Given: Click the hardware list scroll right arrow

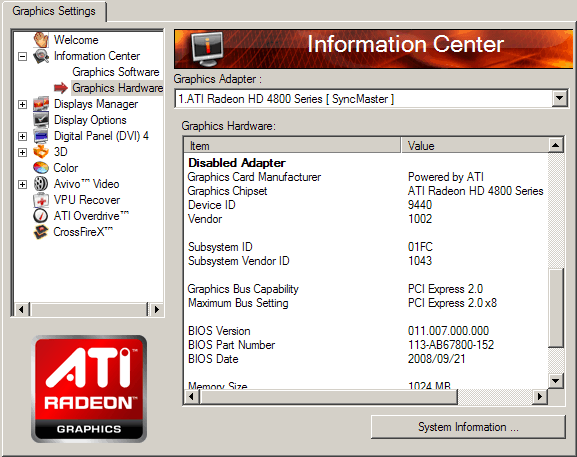Looking at the screenshot, I should click(x=539, y=397).
